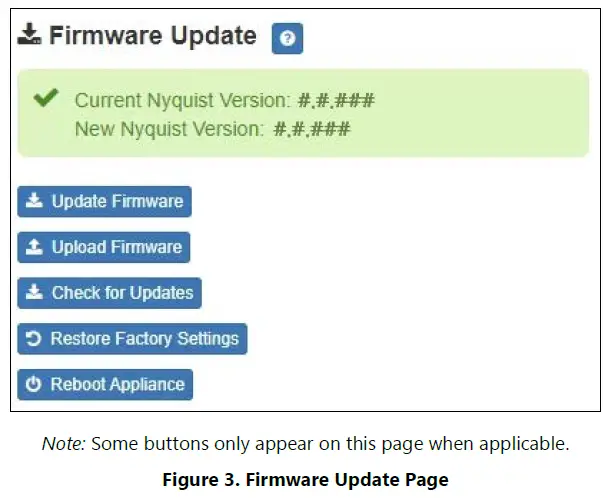
Task: Click the Figure 3 caption text
Action: (x=305, y=479)
